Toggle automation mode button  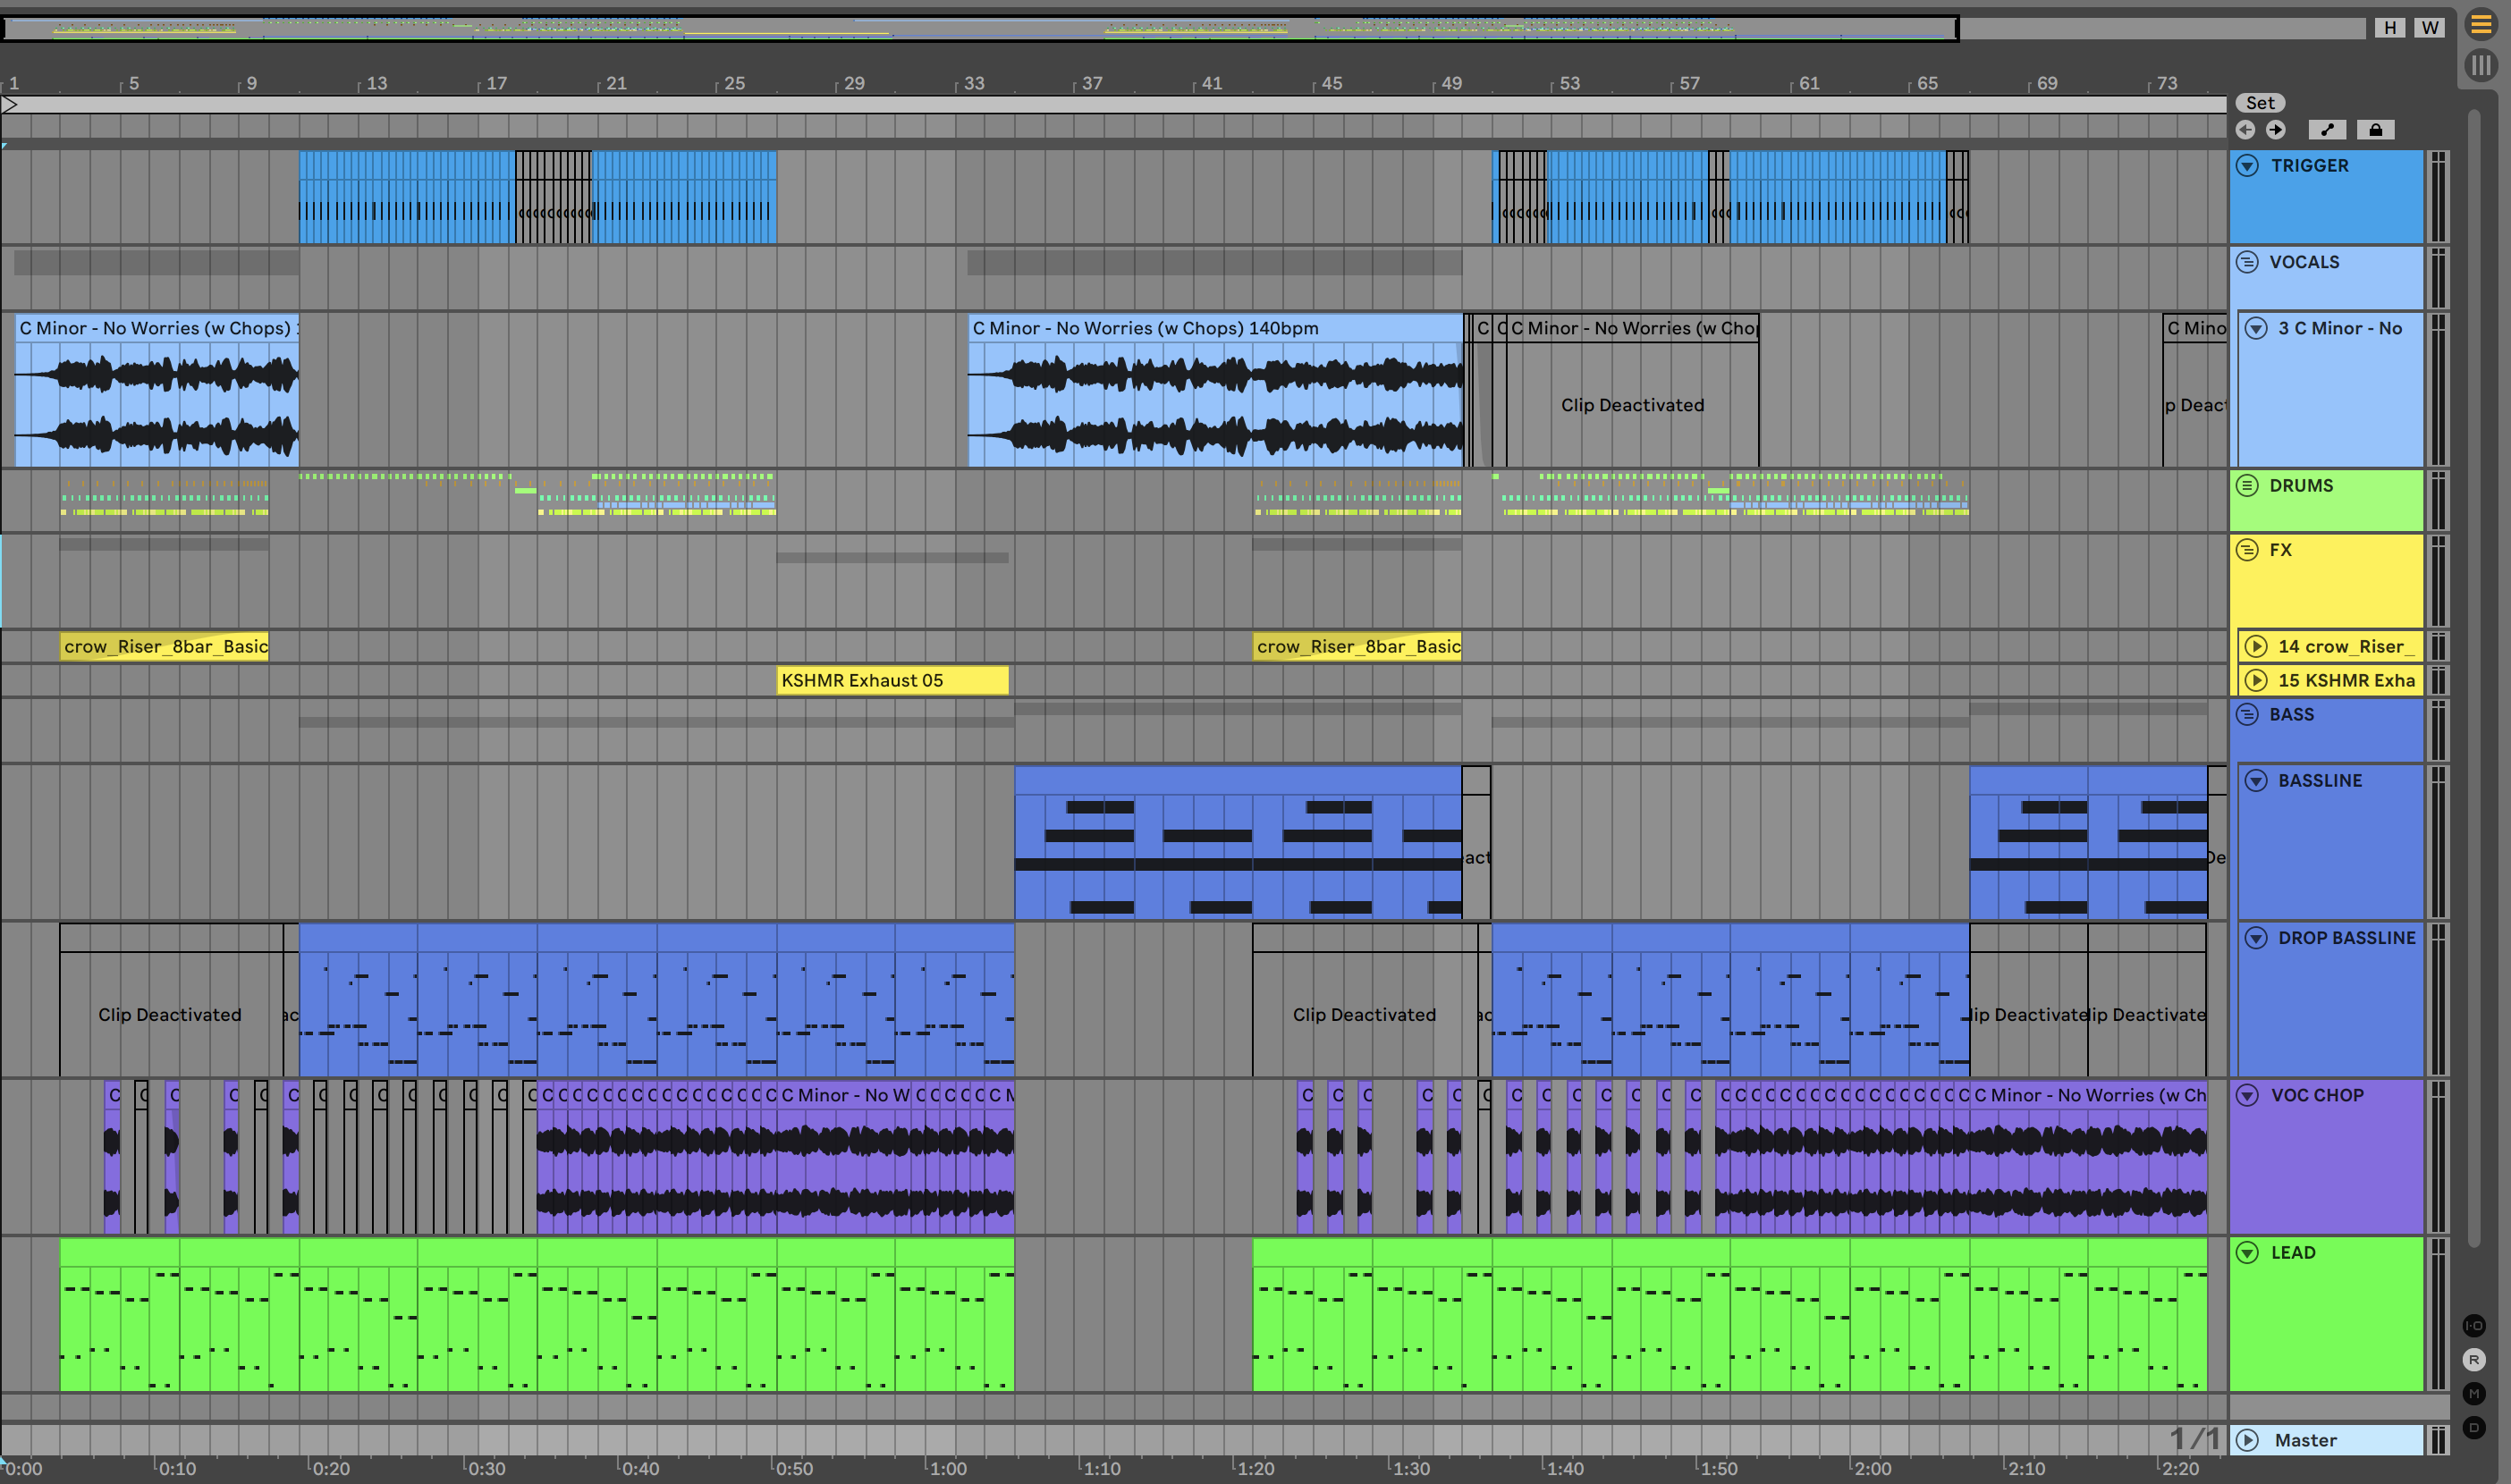pyautogui.click(x=2327, y=130)
